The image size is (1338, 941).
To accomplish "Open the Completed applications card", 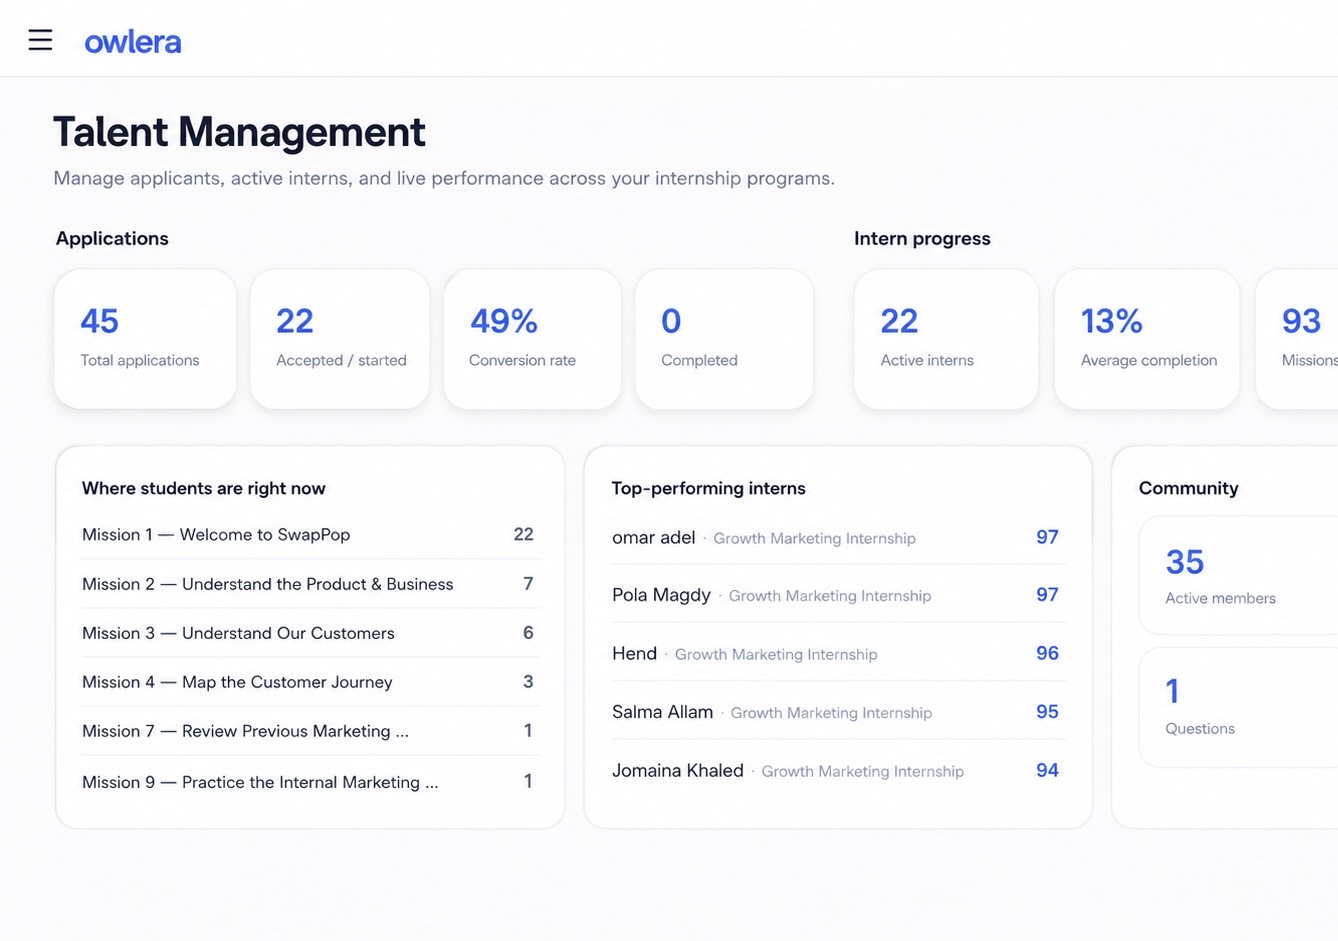I will pos(724,339).
